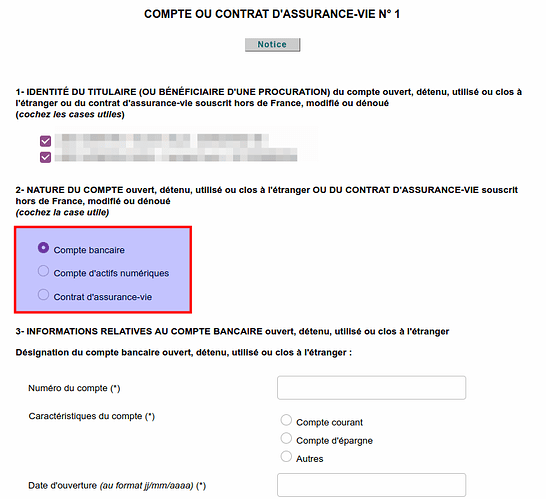Uncheck the second titulaire identity checkbox
This screenshot has width=546, height=499.
coord(45,157)
